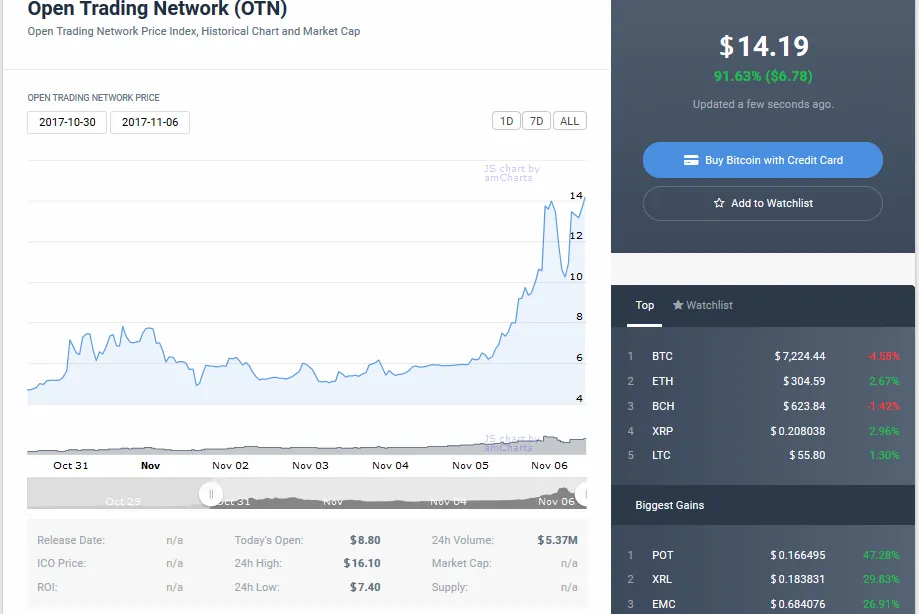Click the Nov 05 label on chart axis

coord(470,466)
